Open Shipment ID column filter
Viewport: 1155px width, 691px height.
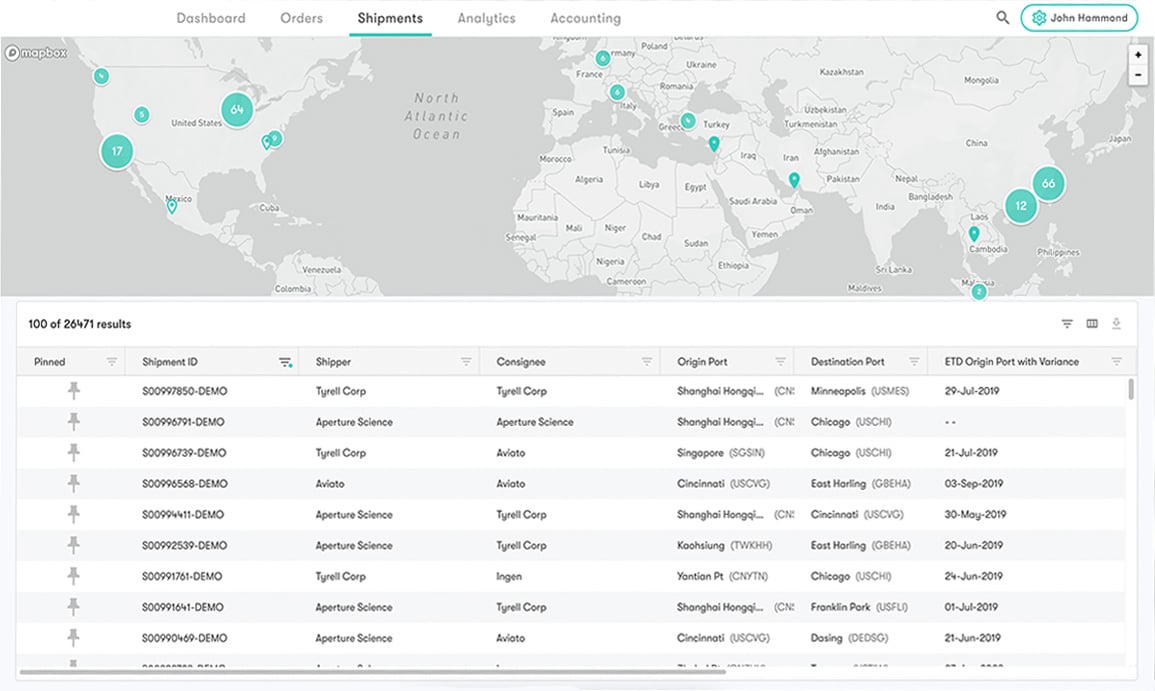tap(285, 362)
